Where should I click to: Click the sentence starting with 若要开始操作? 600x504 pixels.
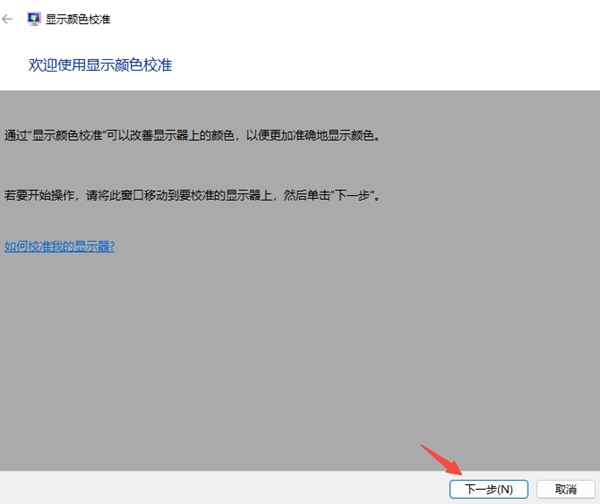[192, 195]
